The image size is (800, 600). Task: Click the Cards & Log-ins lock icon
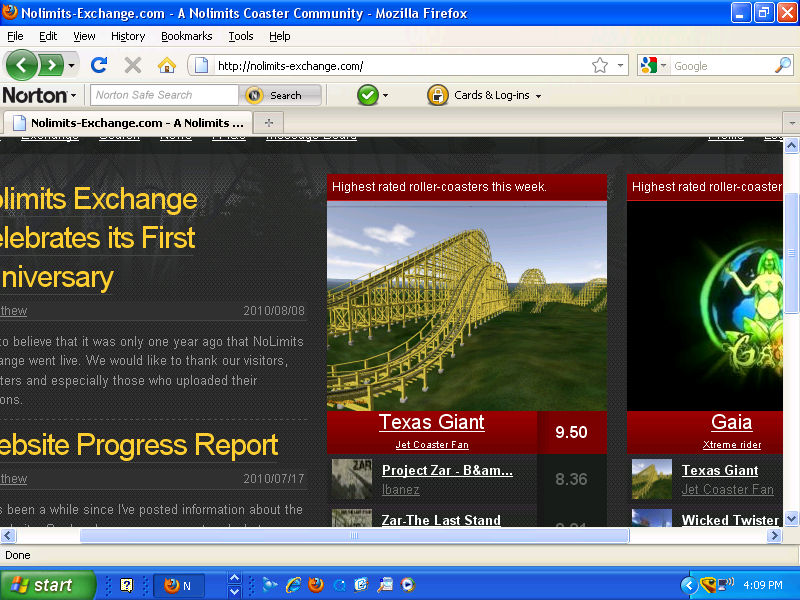438,95
